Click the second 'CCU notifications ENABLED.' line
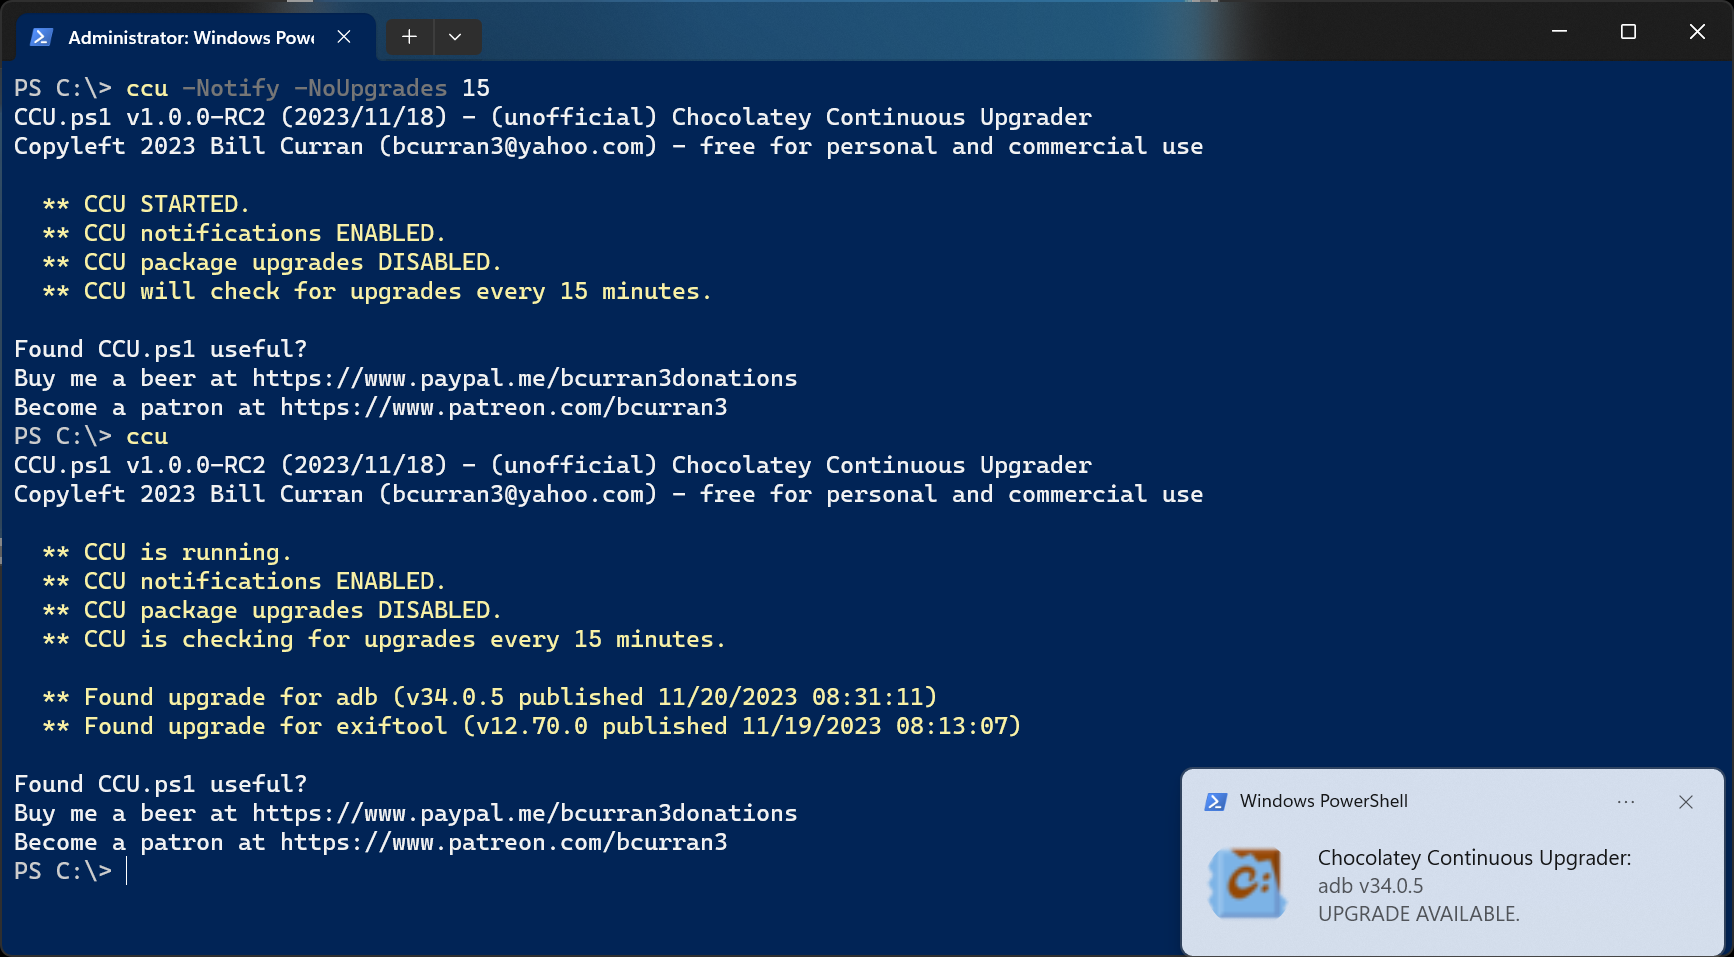The height and width of the screenshot is (957, 1734). 244,581
